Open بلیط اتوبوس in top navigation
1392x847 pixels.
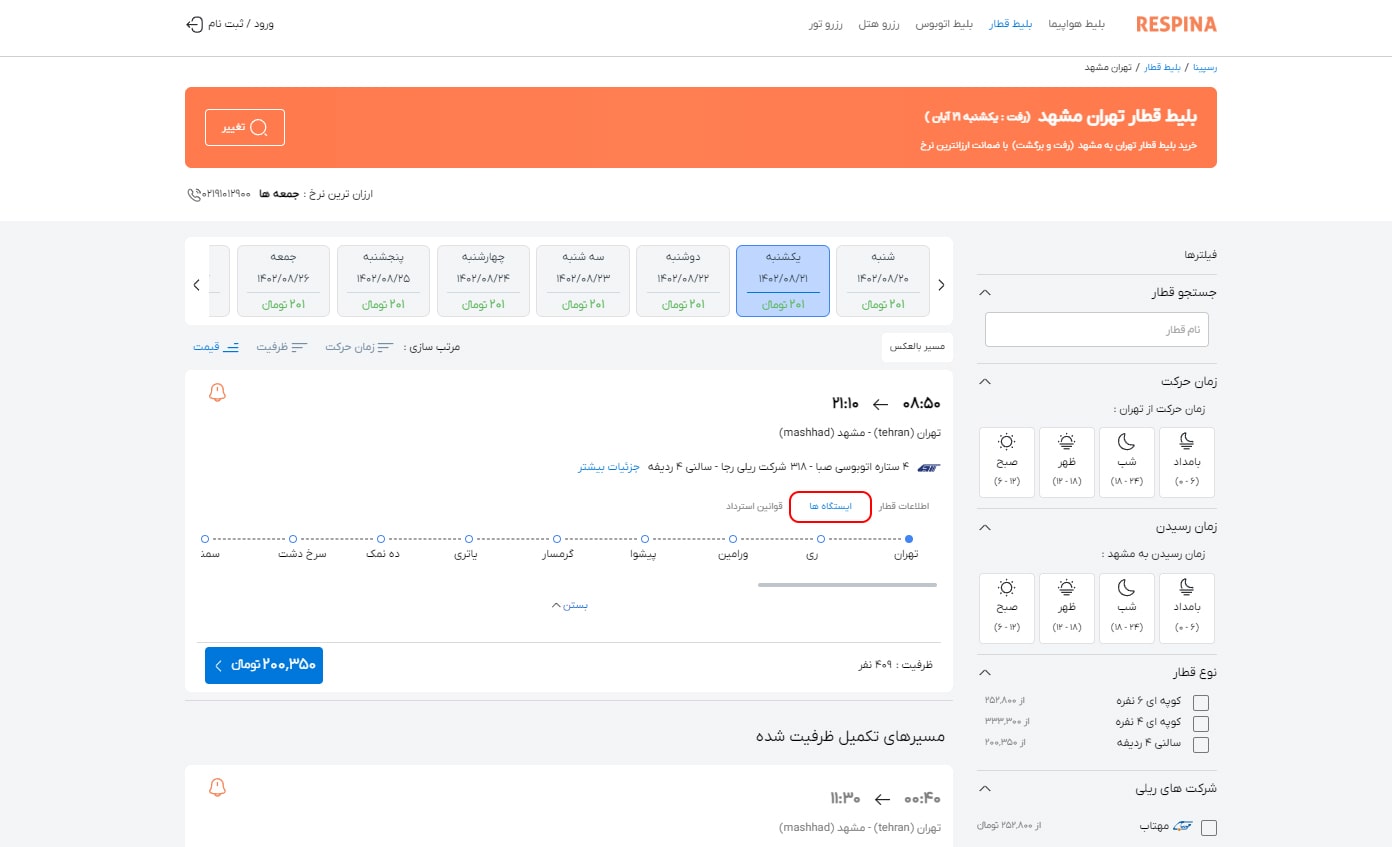tap(945, 24)
